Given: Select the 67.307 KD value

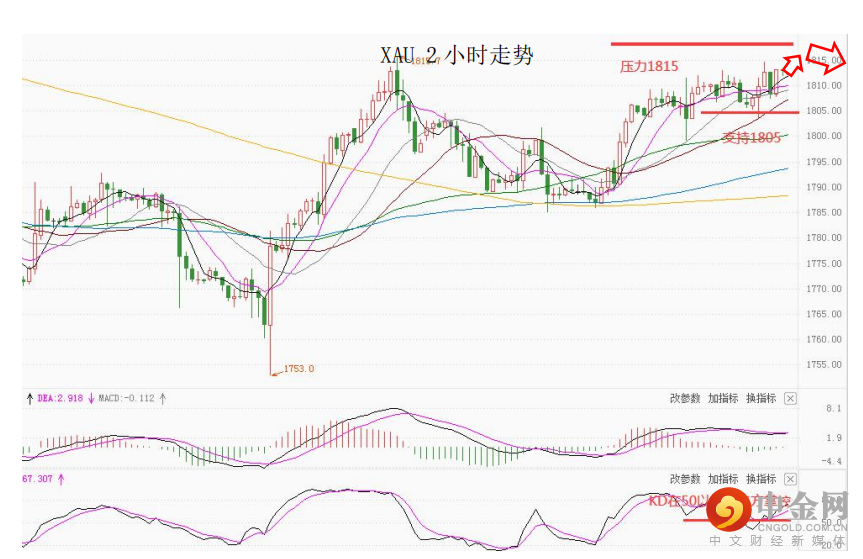Looking at the screenshot, I should click(x=37, y=479).
